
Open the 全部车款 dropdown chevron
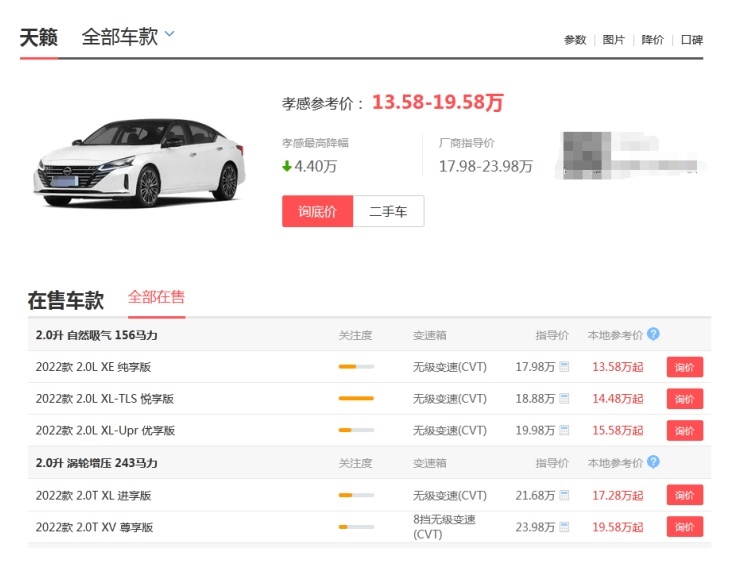click(x=170, y=34)
